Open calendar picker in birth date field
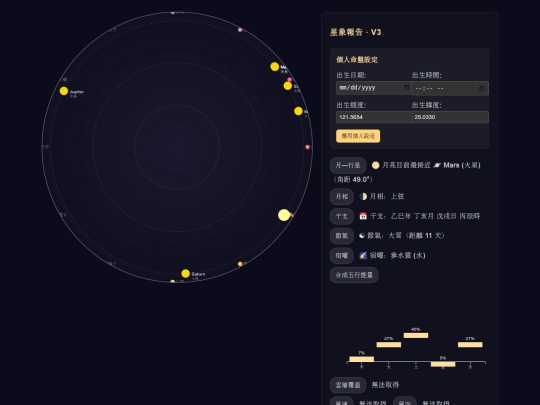The image size is (540, 405). tap(407, 87)
